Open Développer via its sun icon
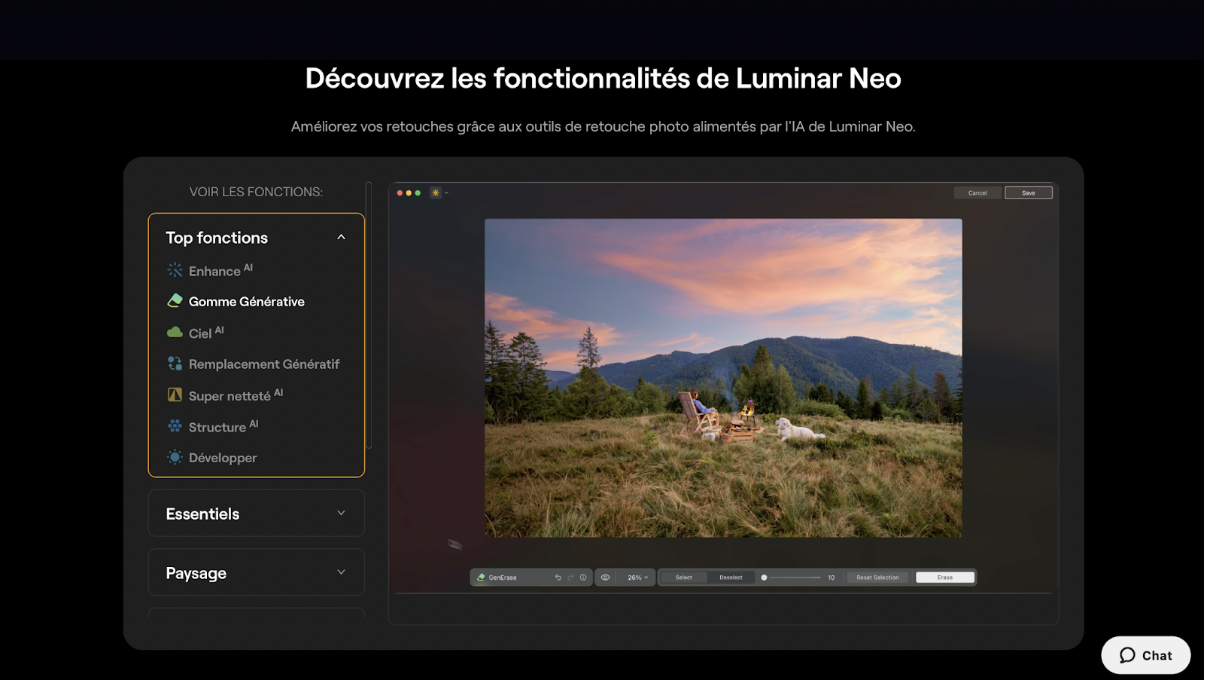 175,457
